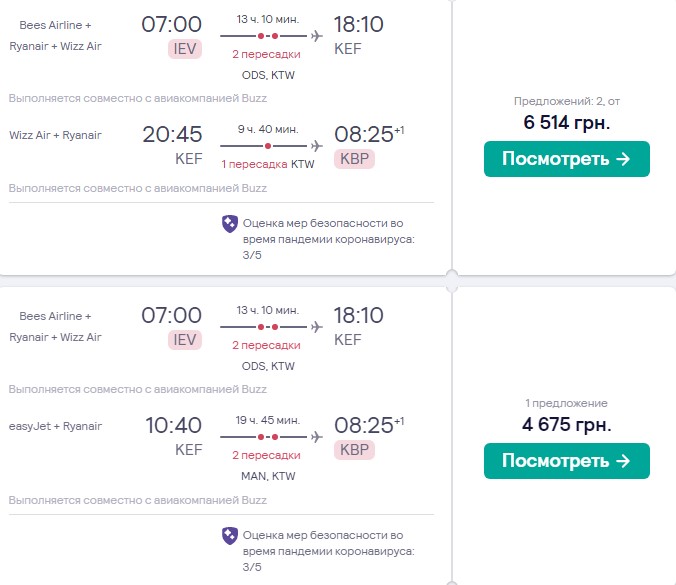Click the 'MAN, KTW' layover airports text

[x=268, y=476]
